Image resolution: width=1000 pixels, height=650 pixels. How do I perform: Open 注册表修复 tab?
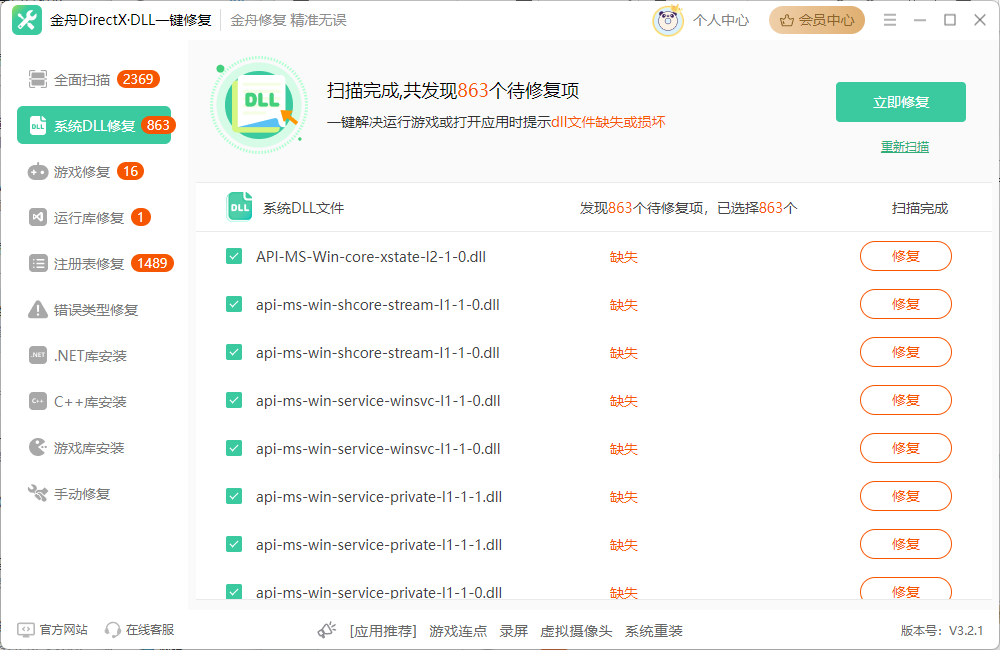pyautogui.click(x=94, y=263)
